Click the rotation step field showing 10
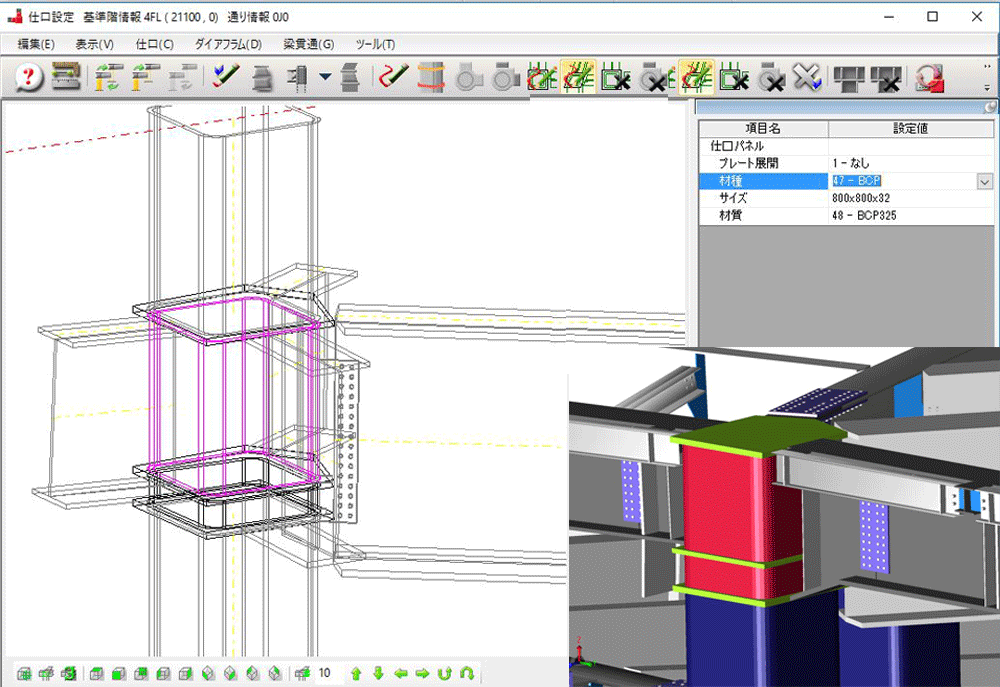The height and width of the screenshot is (687, 1000). point(325,673)
